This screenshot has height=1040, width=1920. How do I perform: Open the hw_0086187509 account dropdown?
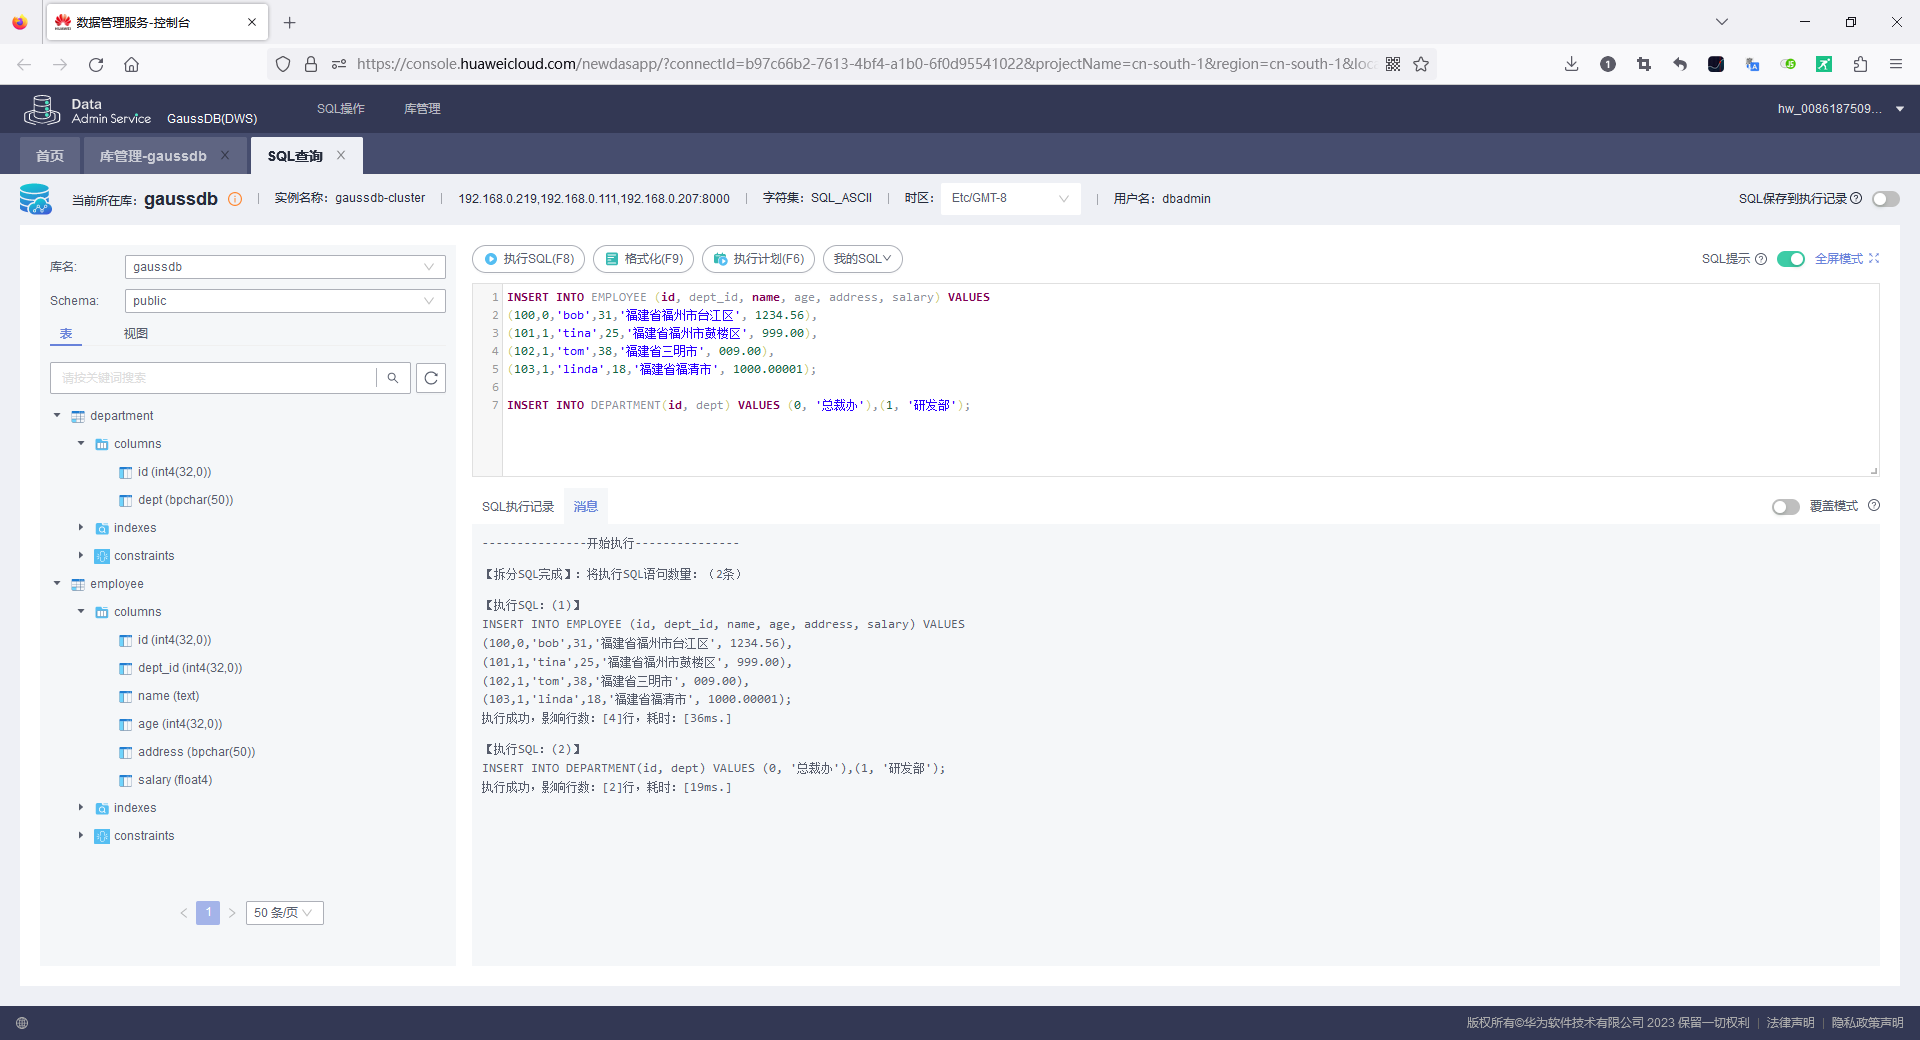tap(1840, 109)
